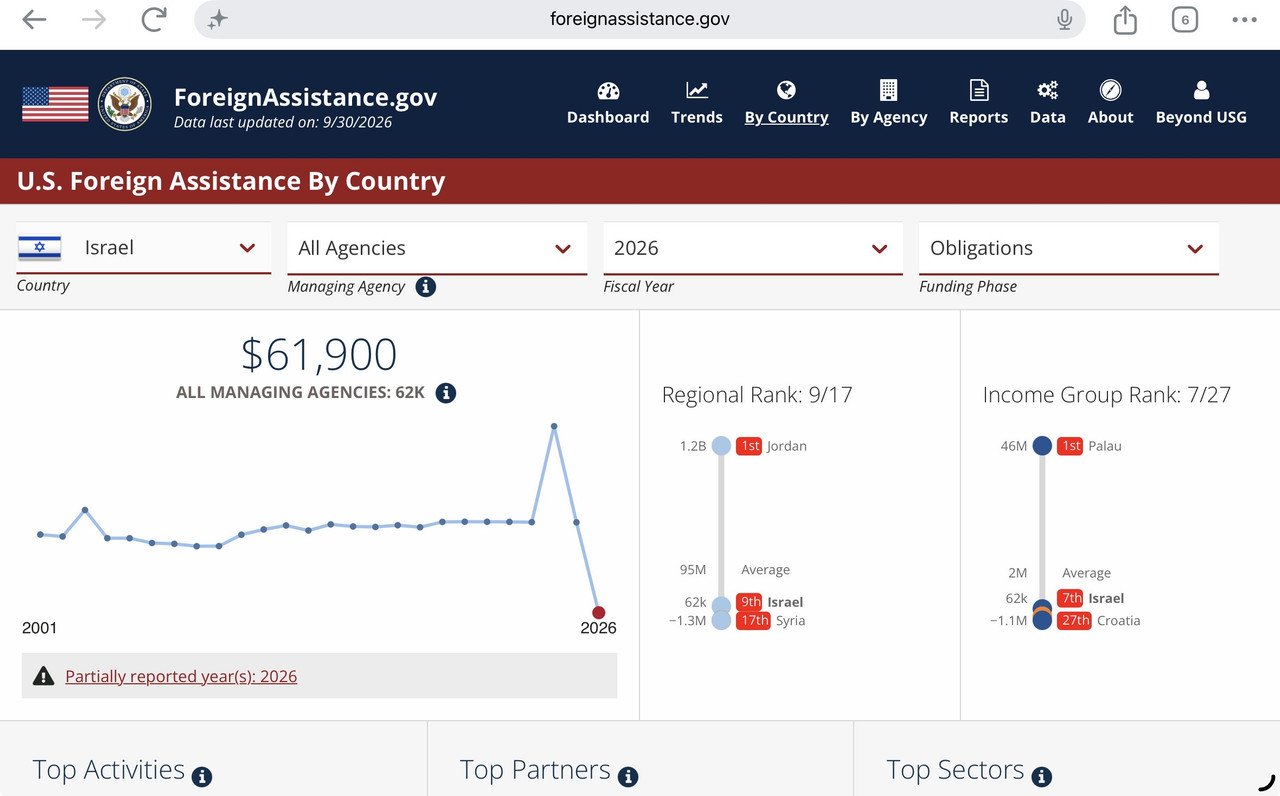Click the foreignassistance.gov address field
Image resolution: width=1280 pixels, height=796 pixels.
(x=640, y=19)
